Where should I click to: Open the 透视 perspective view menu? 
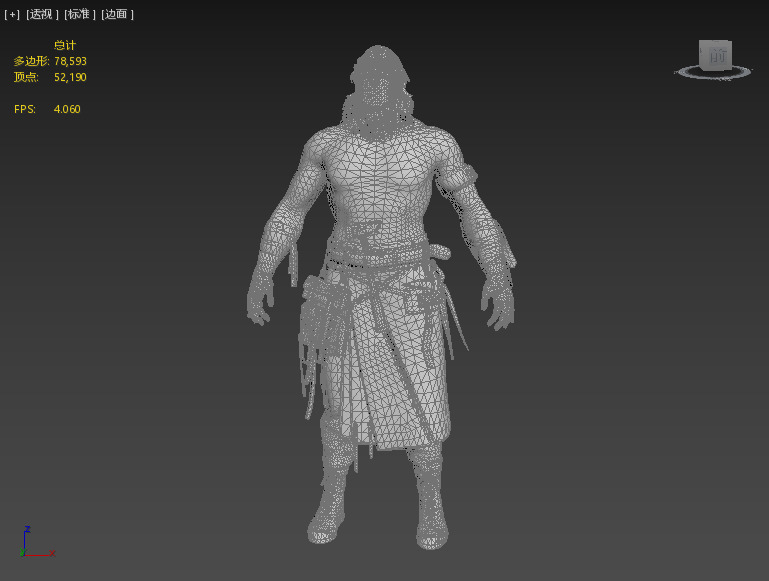(x=42, y=15)
